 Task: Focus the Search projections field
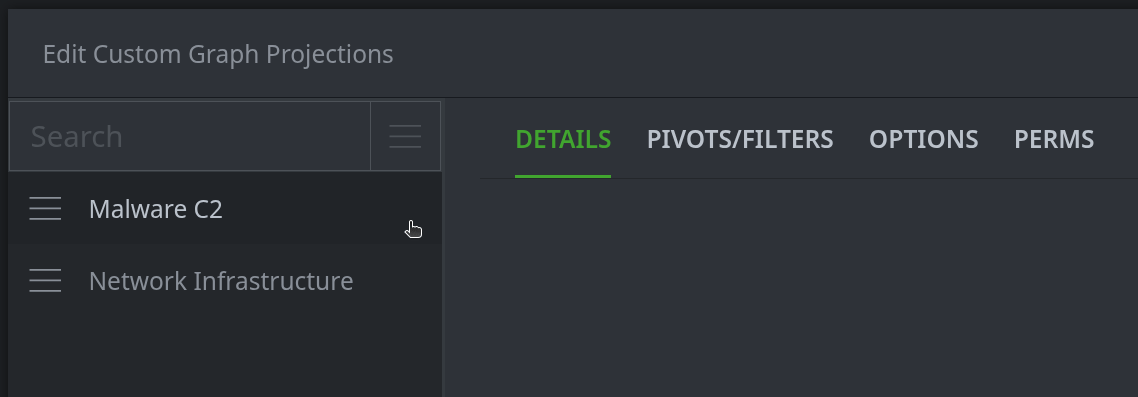point(190,136)
